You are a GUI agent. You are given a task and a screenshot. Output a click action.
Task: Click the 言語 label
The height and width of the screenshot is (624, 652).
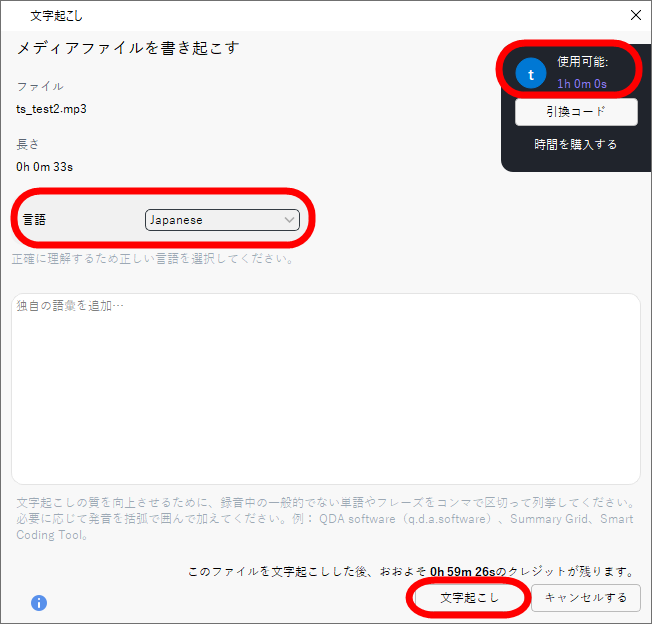coord(34,220)
